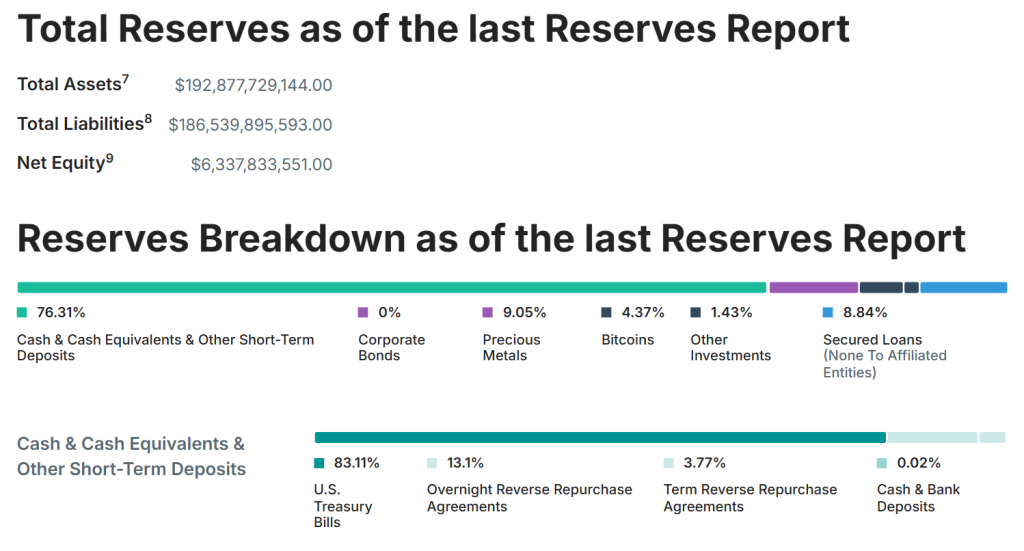Click the Total Liabilities dollar amount
Image resolution: width=1024 pixels, height=551 pixels.
coord(250,125)
